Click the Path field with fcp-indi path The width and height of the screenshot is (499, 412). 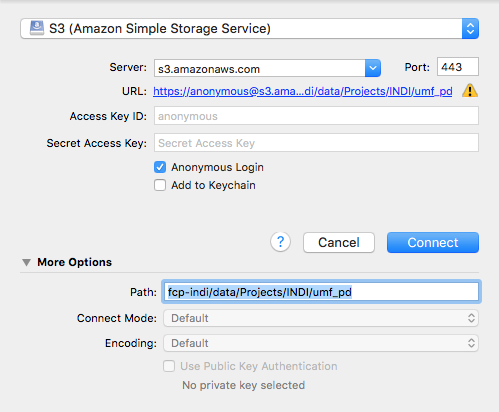pos(321,292)
